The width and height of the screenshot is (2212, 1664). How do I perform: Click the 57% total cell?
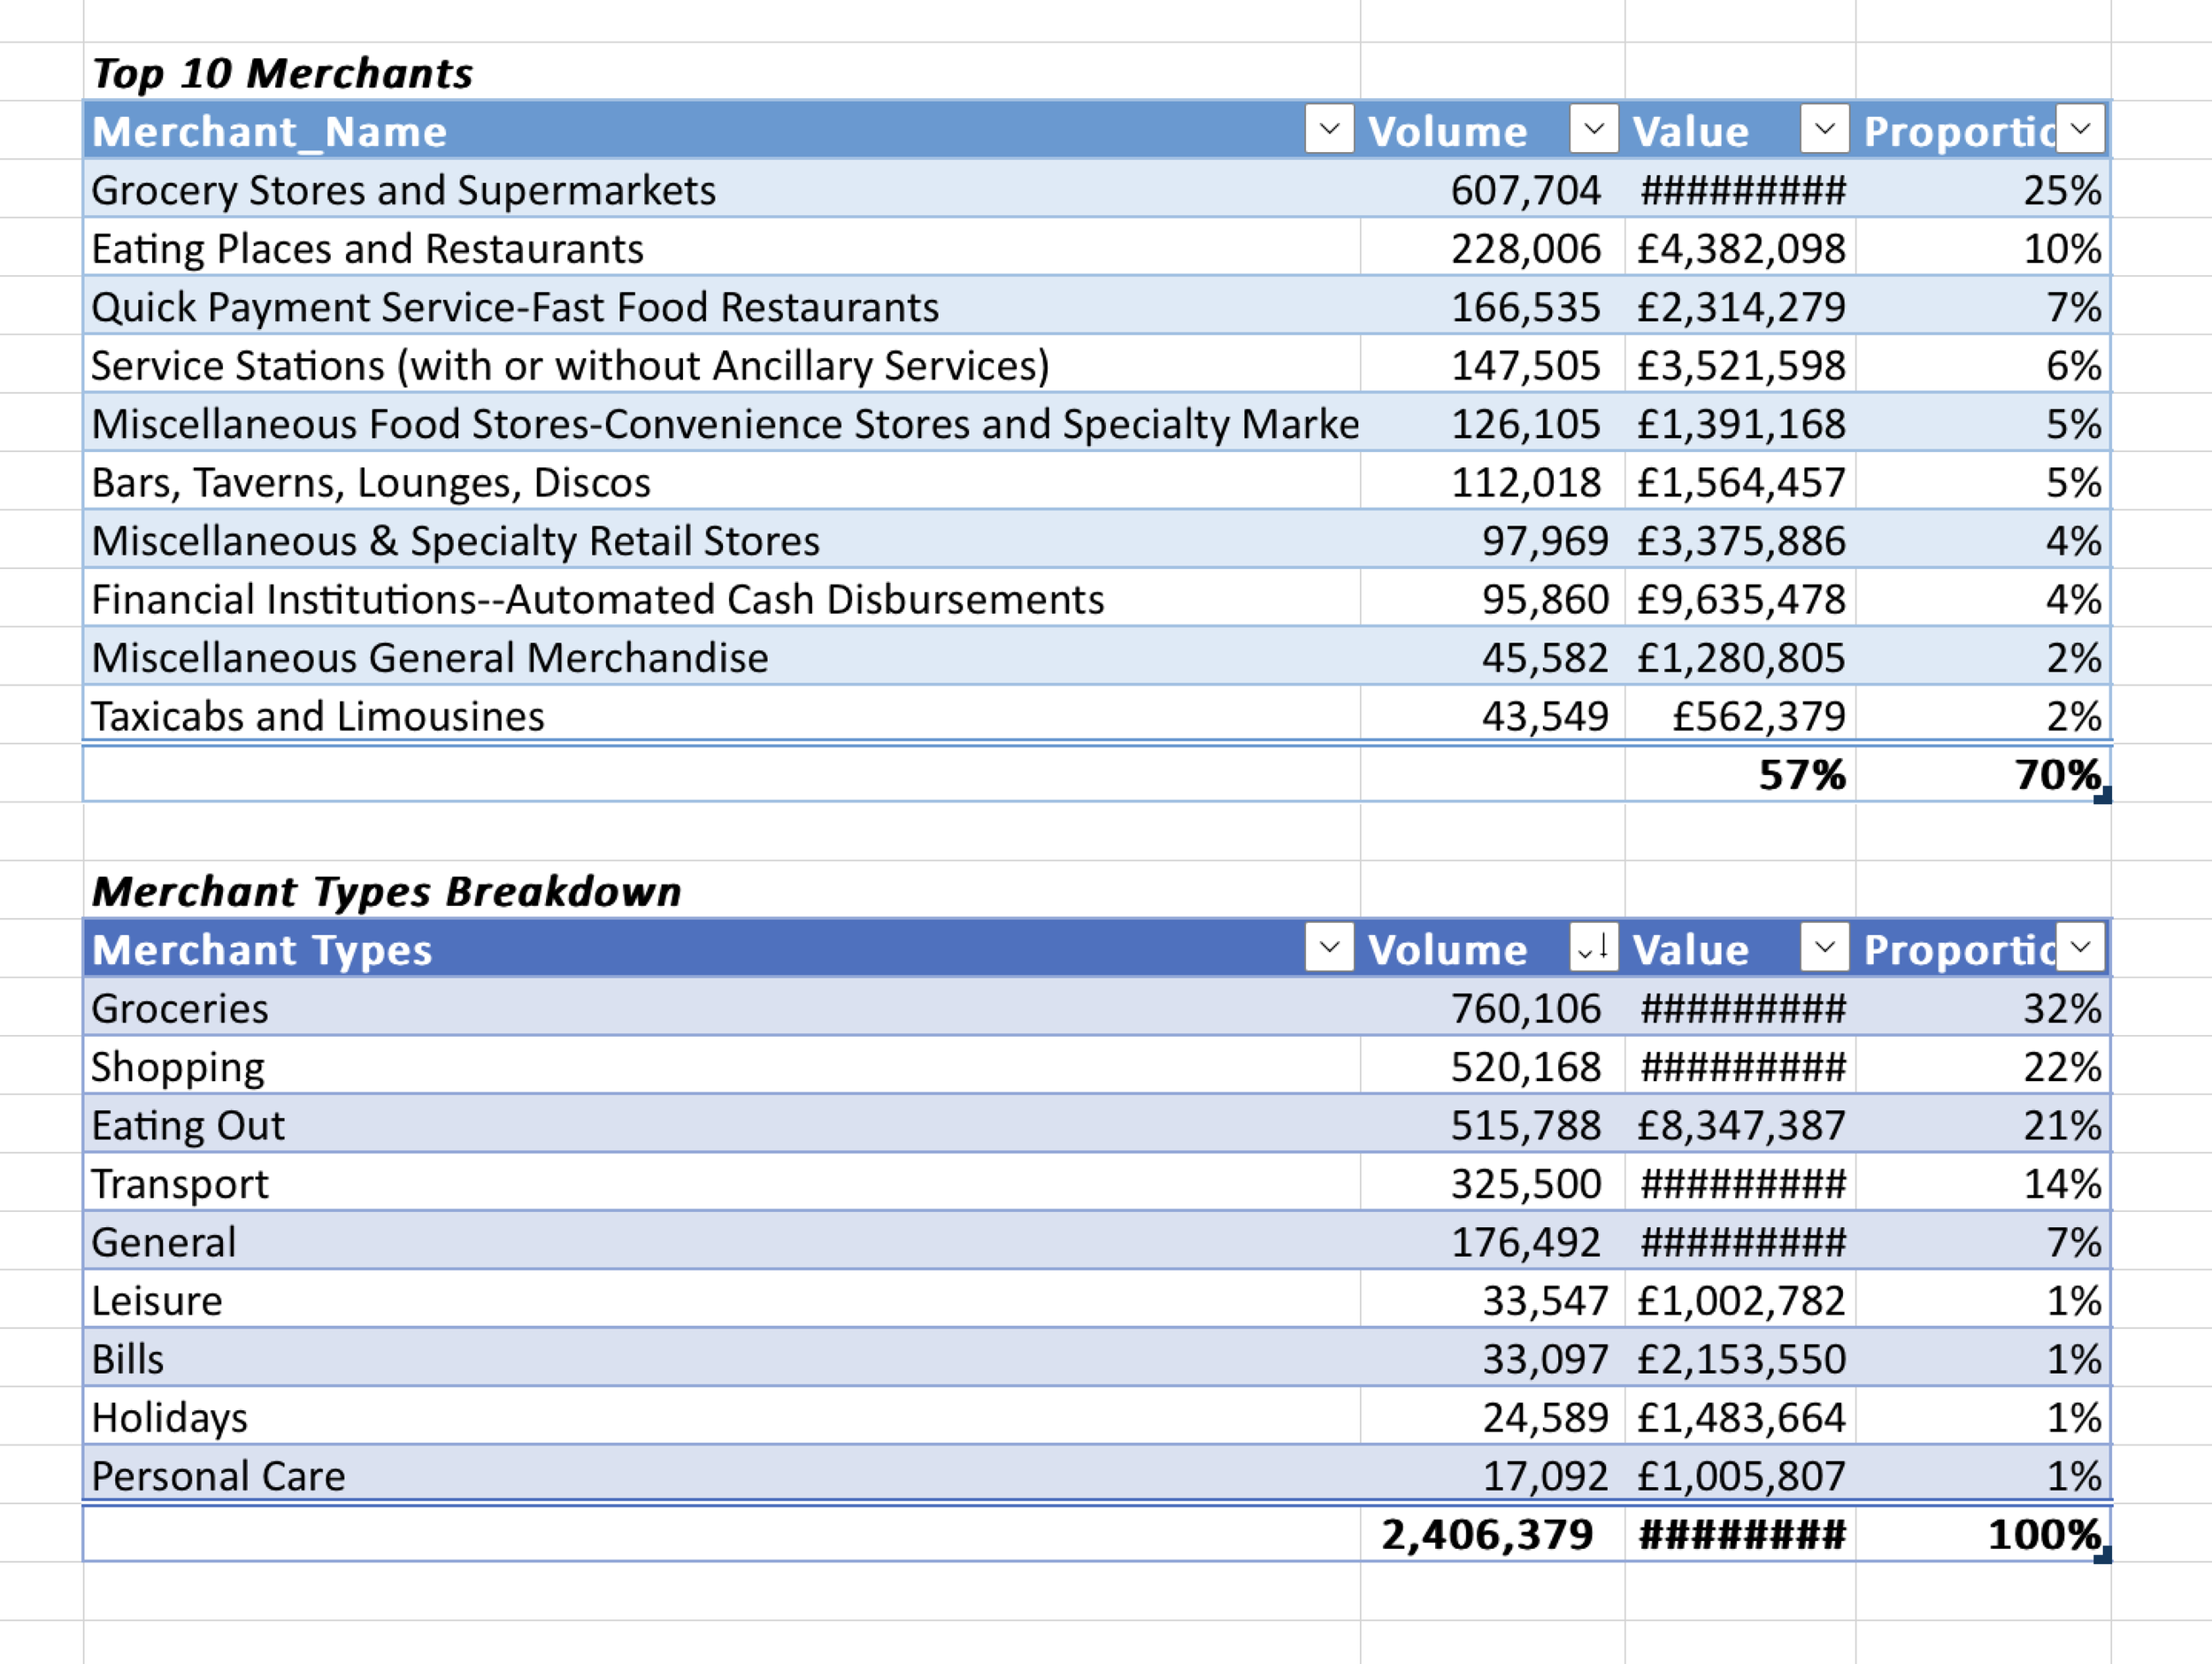[x=1801, y=774]
